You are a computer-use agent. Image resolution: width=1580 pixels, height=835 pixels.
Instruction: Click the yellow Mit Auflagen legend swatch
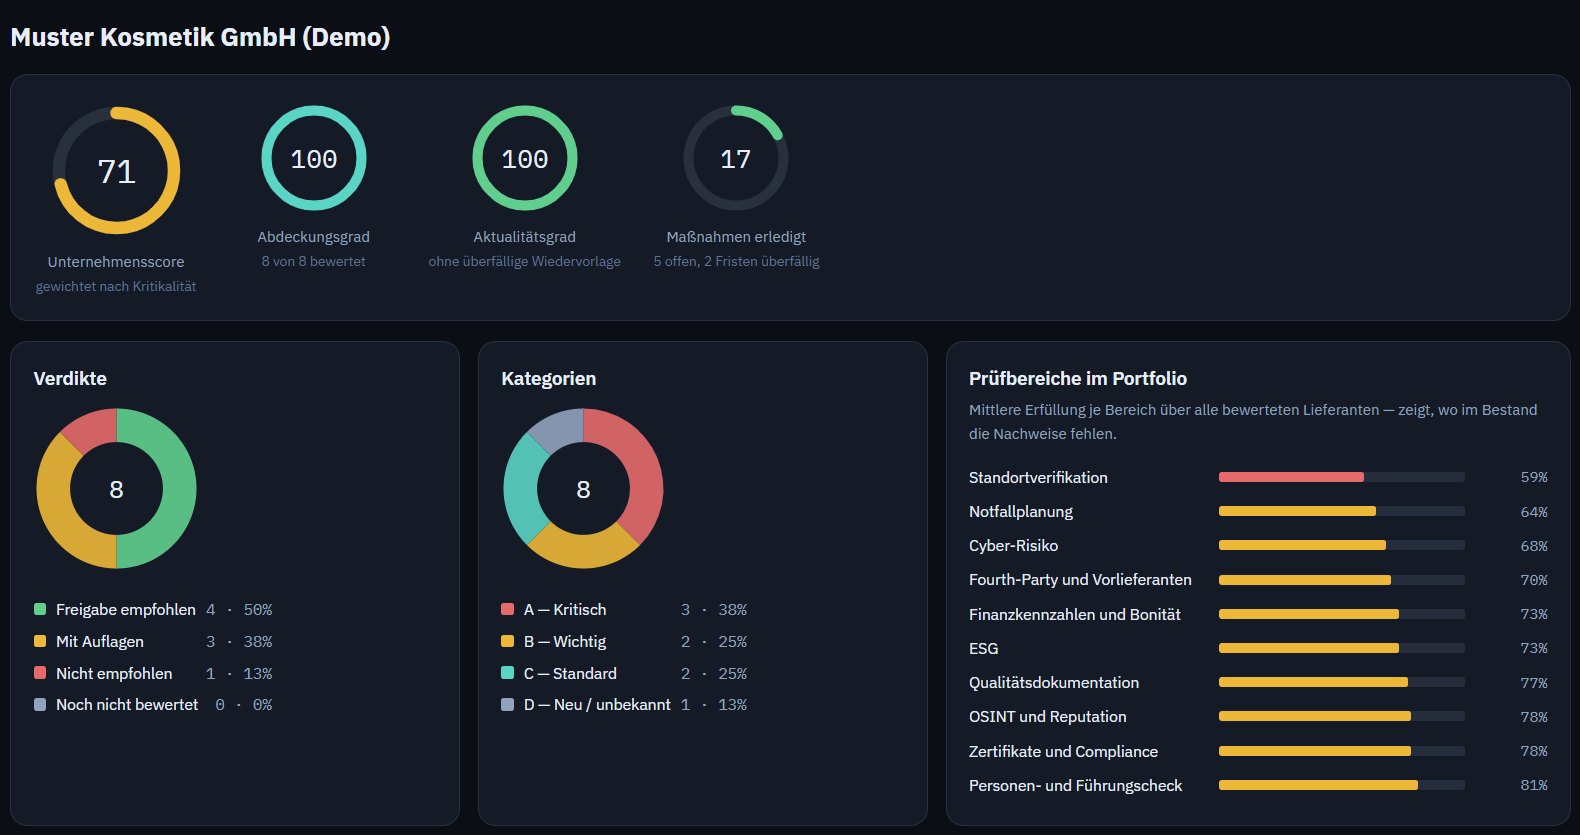pos(40,641)
